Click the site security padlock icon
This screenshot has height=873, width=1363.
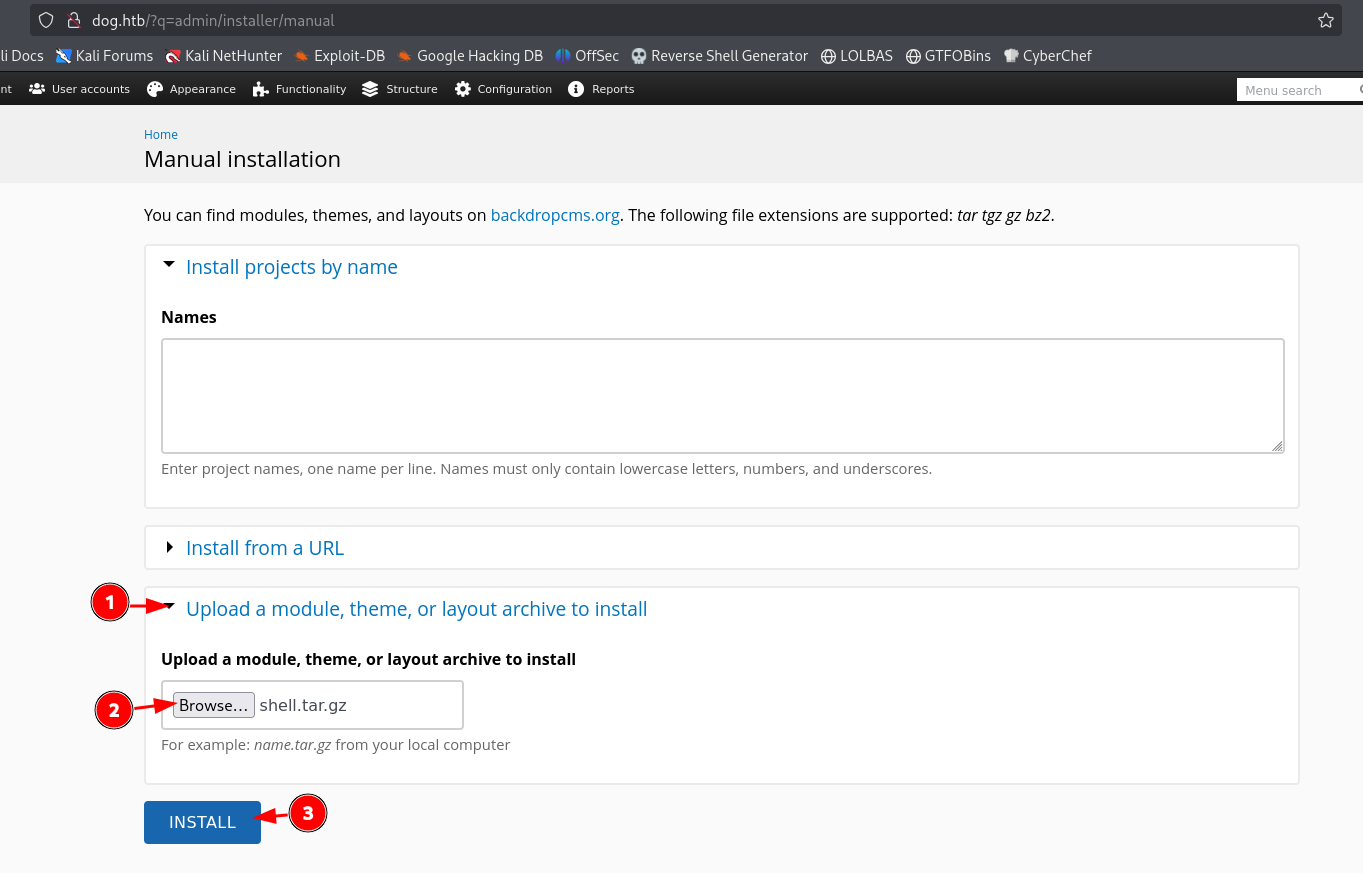(x=72, y=20)
